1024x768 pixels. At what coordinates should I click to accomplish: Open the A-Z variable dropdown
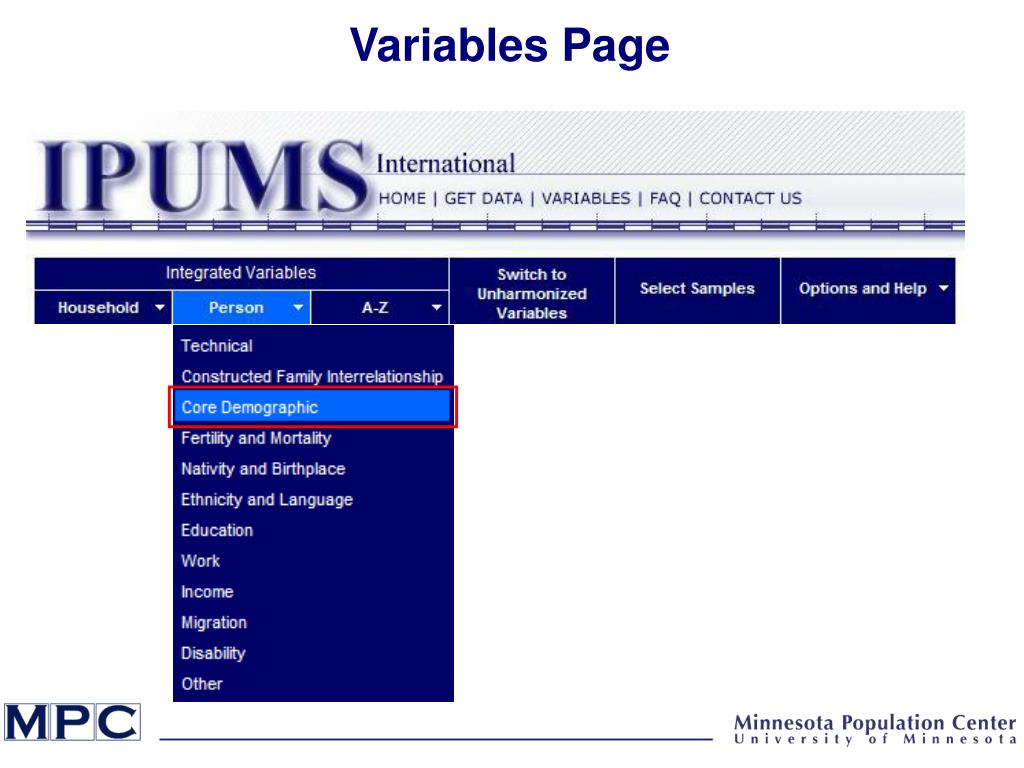coord(380,308)
